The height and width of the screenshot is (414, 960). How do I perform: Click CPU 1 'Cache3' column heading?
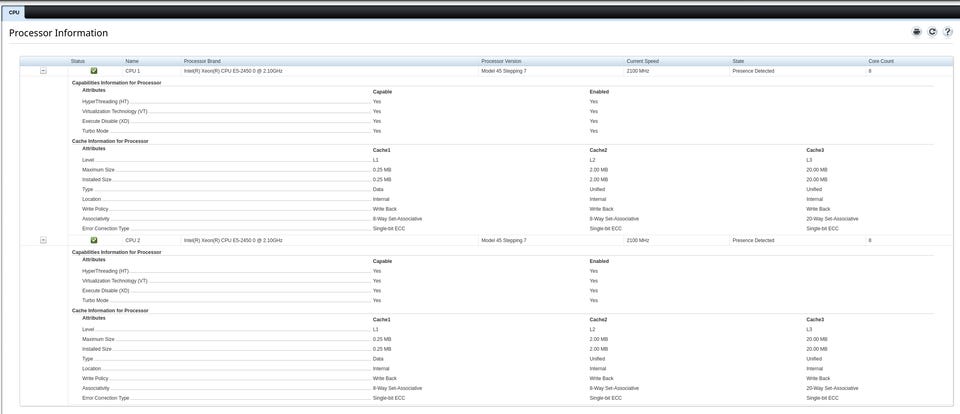815,150
